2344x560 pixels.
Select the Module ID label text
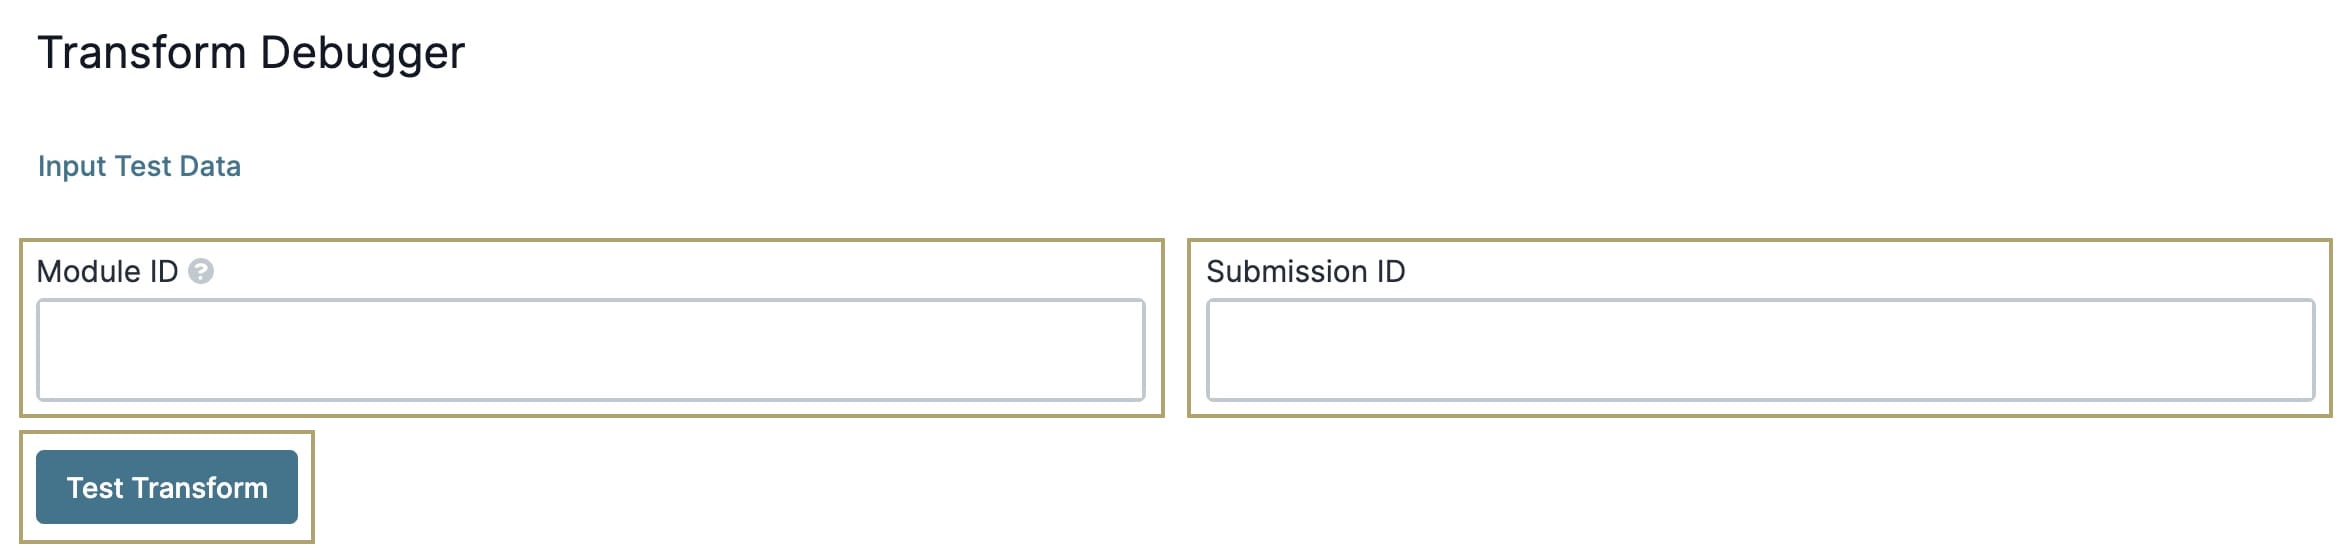click(107, 271)
